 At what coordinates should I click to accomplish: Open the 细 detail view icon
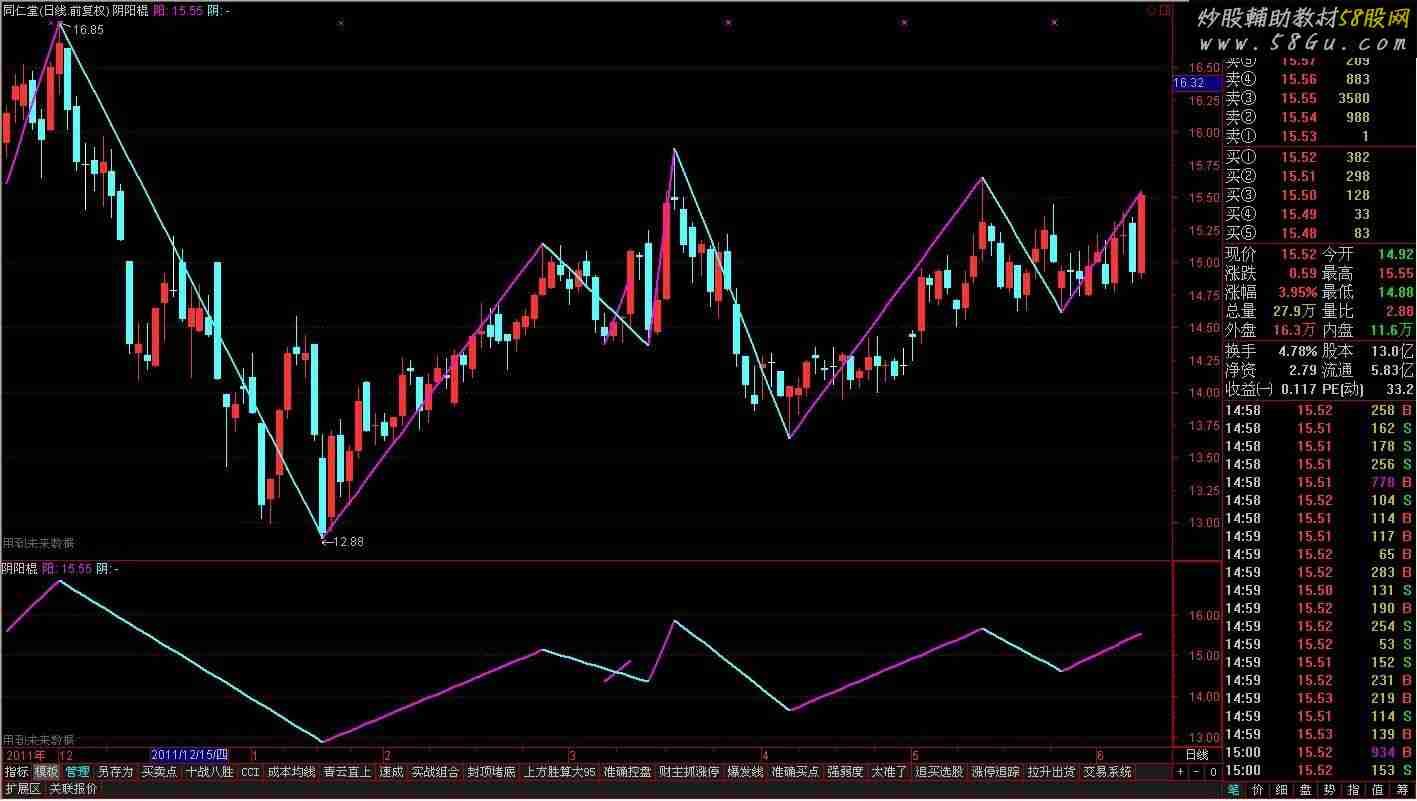click(x=1282, y=790)
